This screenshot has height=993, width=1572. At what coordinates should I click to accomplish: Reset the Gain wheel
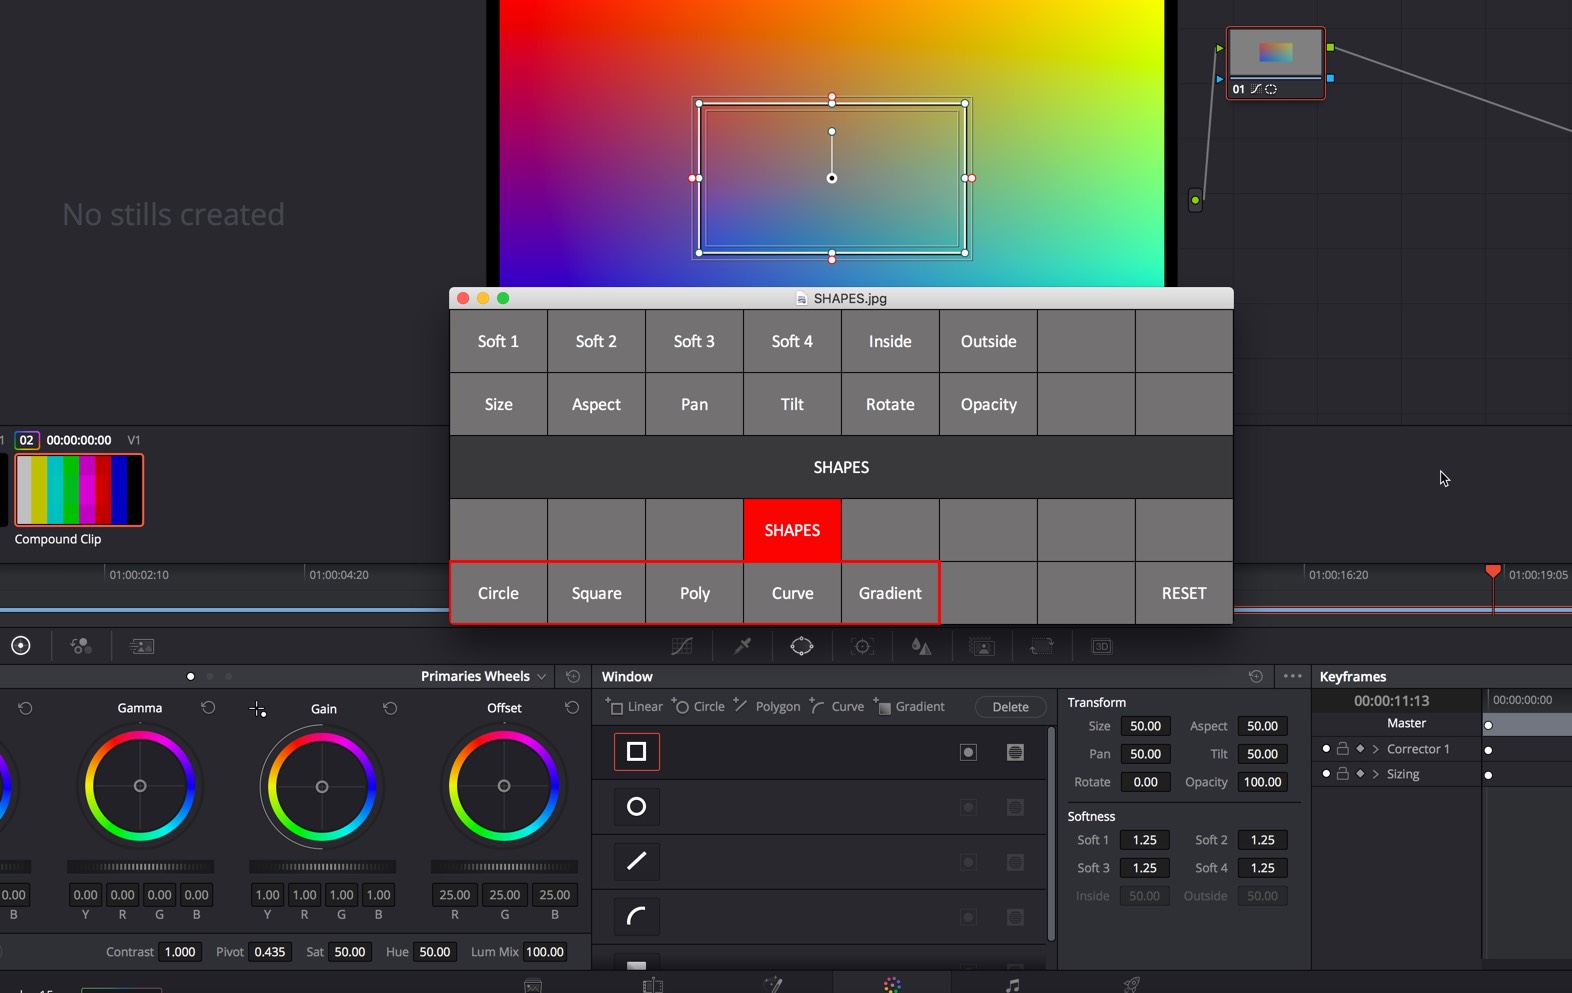tap(390, 708)
